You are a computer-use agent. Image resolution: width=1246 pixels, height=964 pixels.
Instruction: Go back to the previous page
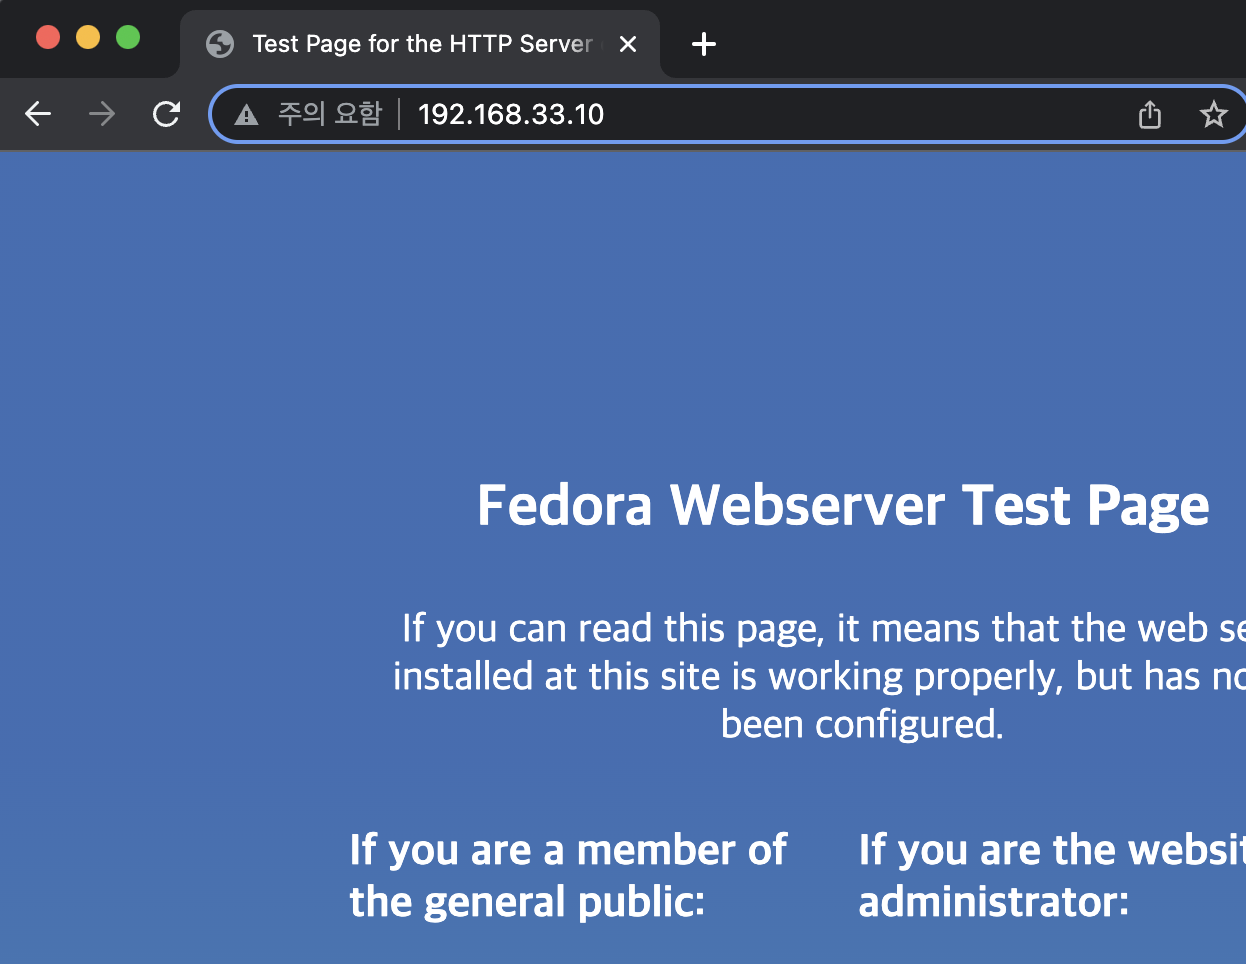38,114
